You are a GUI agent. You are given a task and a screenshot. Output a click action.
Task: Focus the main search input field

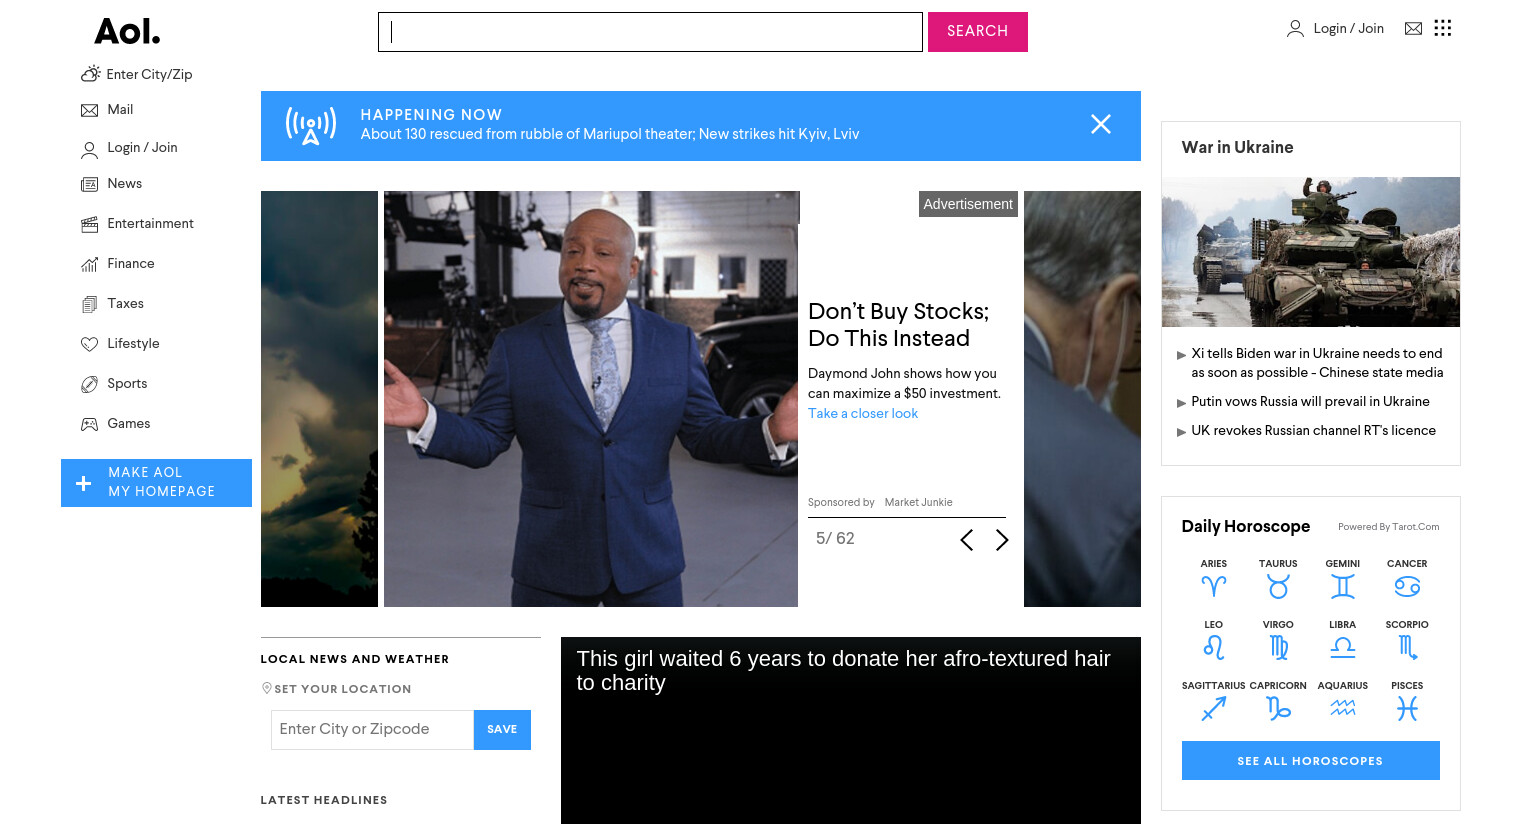[x=650, y=32]
